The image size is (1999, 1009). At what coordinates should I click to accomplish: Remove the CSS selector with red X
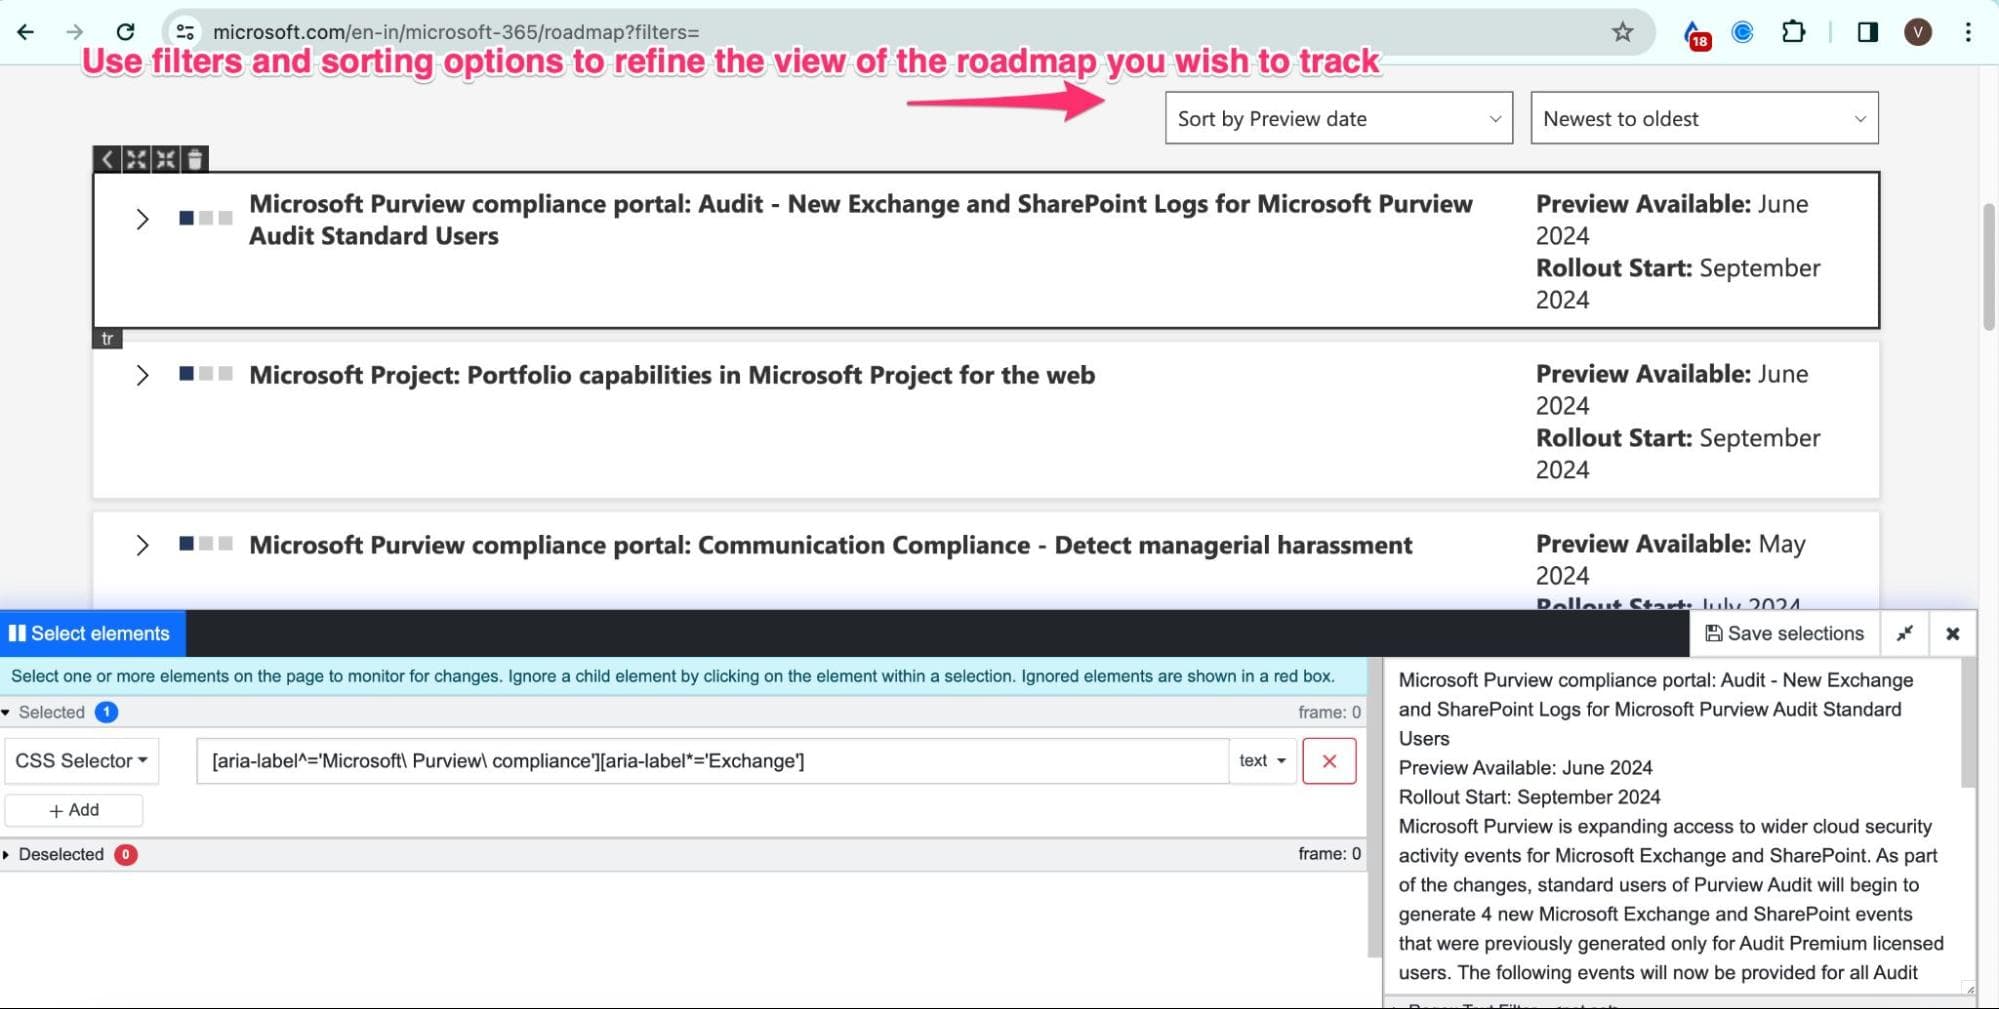point(1329,761)
